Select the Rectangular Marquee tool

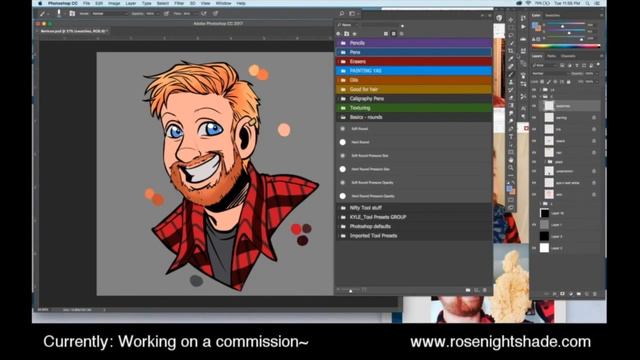[511, 27]
